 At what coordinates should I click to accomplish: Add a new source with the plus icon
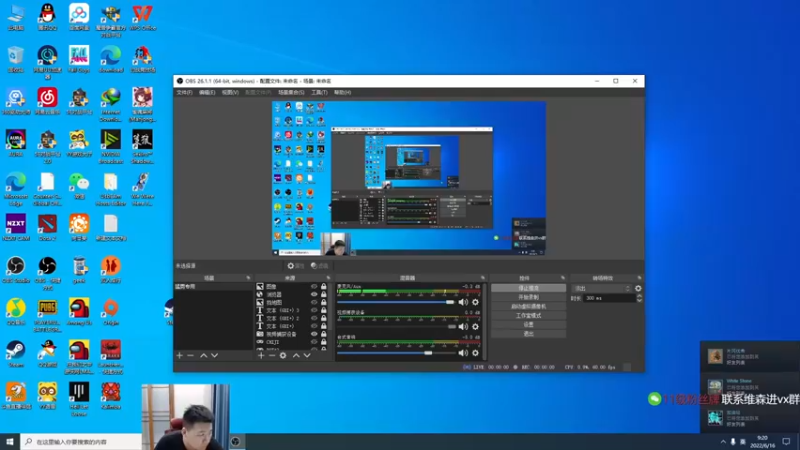261,355
